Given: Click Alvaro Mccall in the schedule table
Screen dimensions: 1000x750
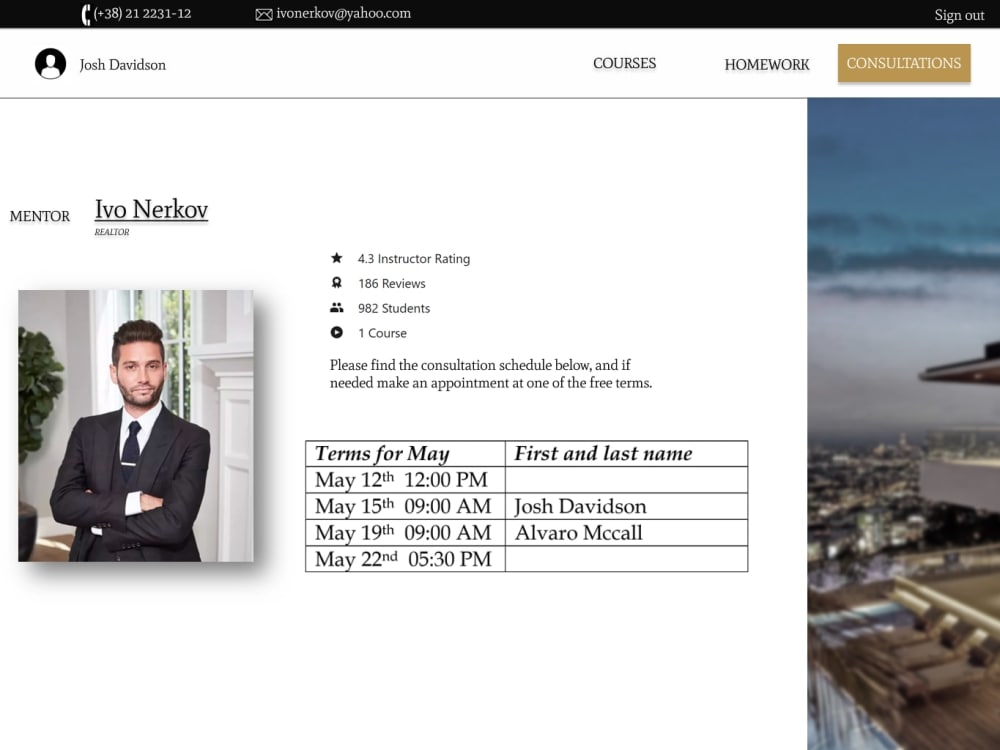Looking at the screenshot, I should click(x=578, y=533).
